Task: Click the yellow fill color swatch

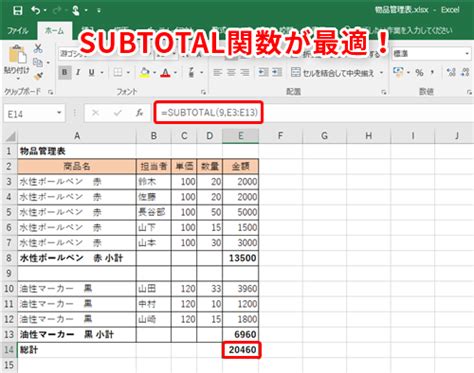Action: pos(145,72)
